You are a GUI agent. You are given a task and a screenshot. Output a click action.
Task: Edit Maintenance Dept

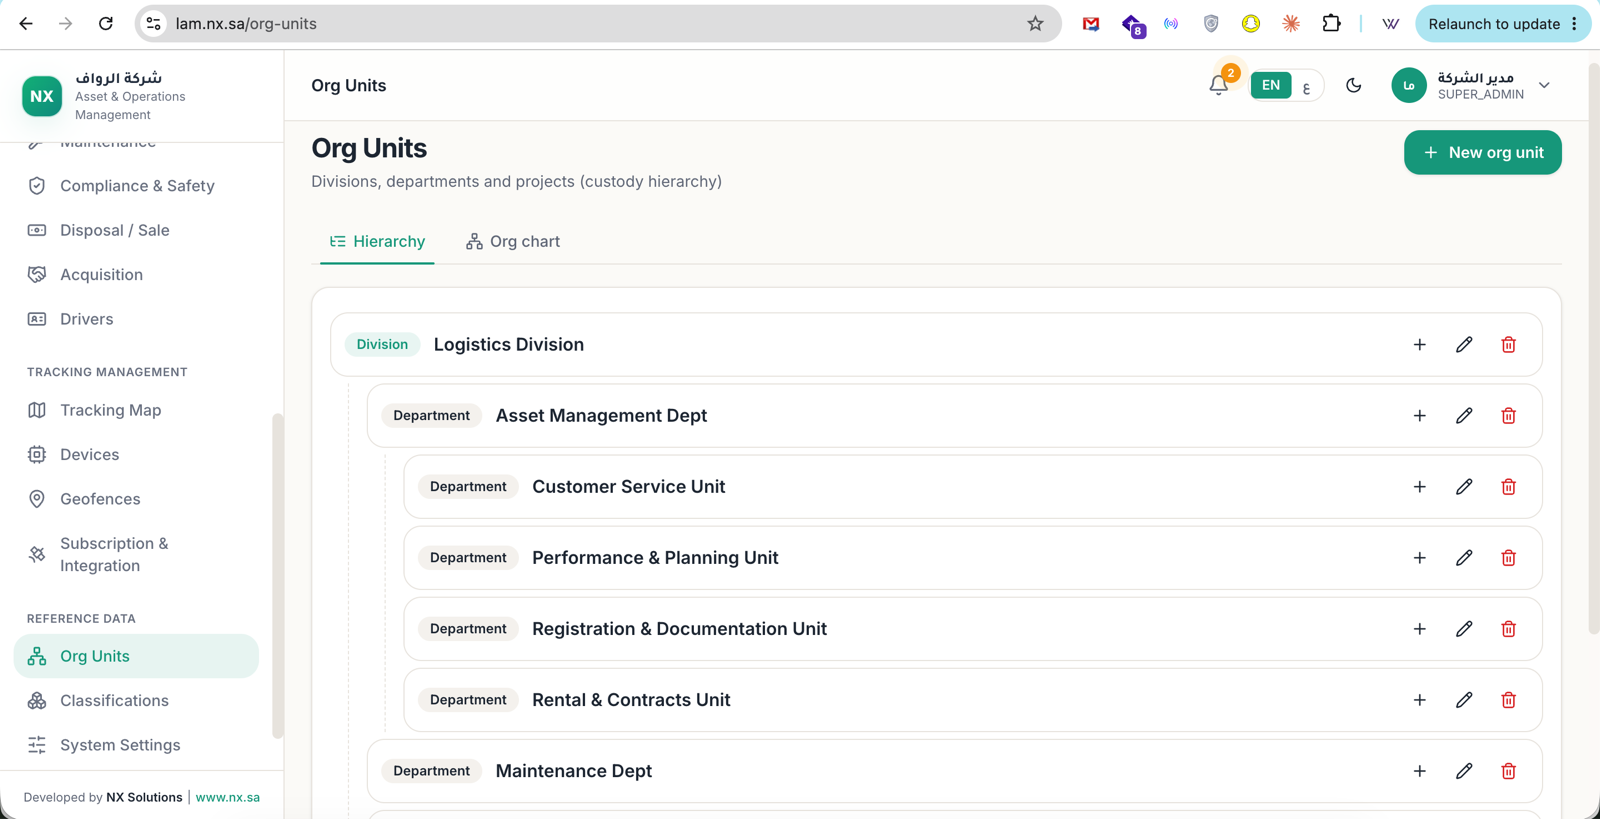pyautogui.click(x=1464, y=771)
